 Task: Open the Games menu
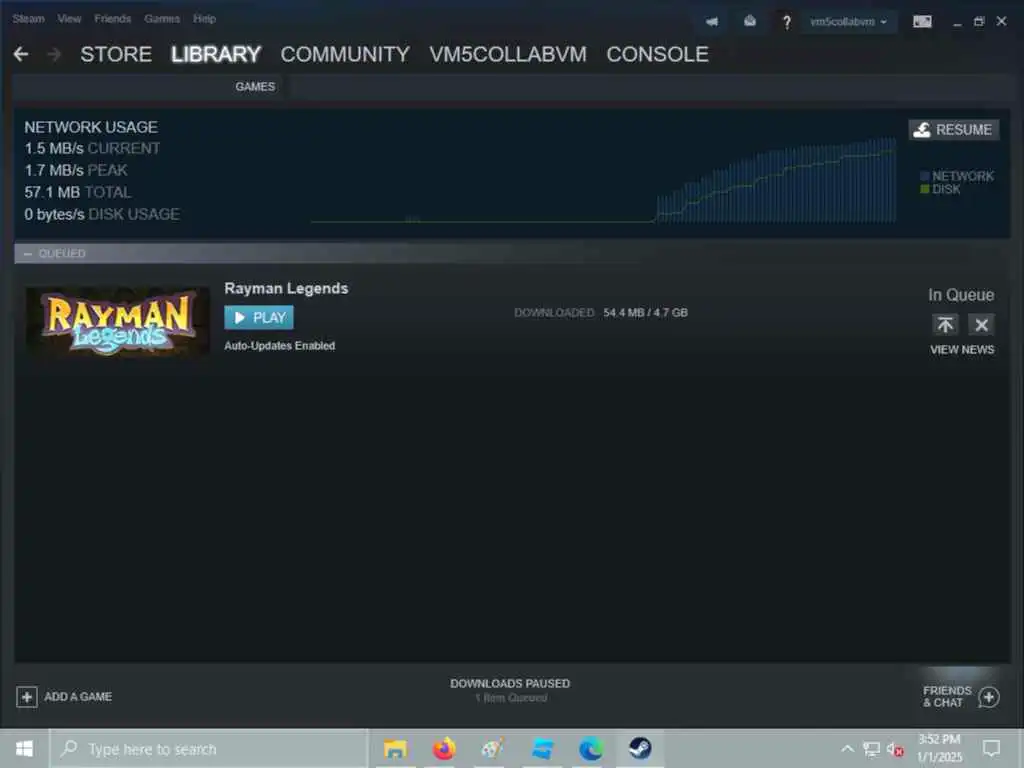pos(162,19)
